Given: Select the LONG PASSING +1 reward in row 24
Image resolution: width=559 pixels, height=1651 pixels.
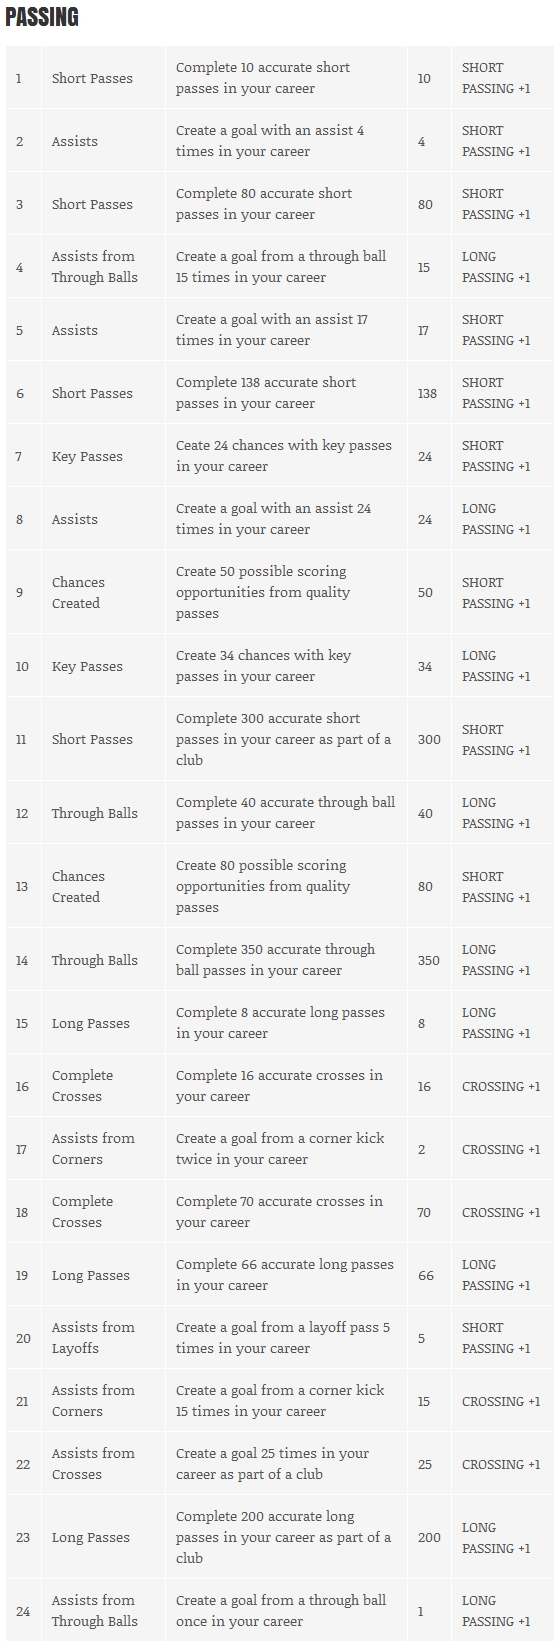Looking at the screenshot, I should (x=496, y=1611).
